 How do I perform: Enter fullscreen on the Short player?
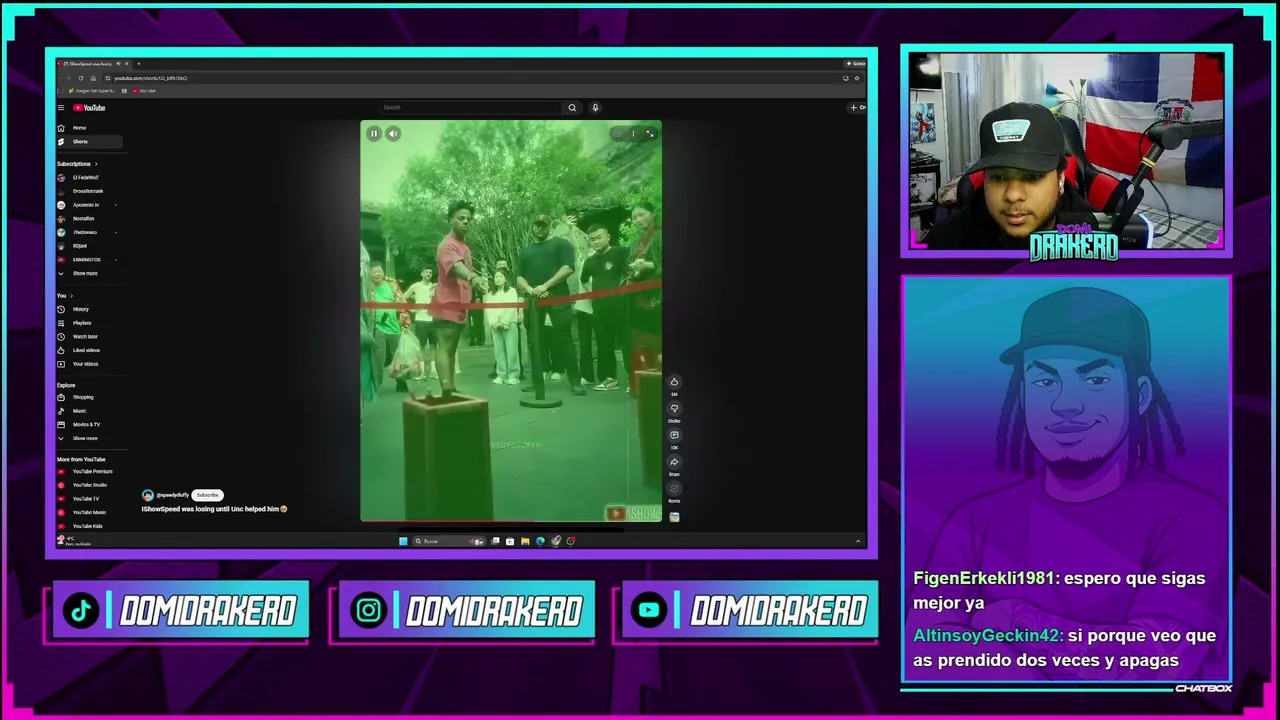click(650, 133)
